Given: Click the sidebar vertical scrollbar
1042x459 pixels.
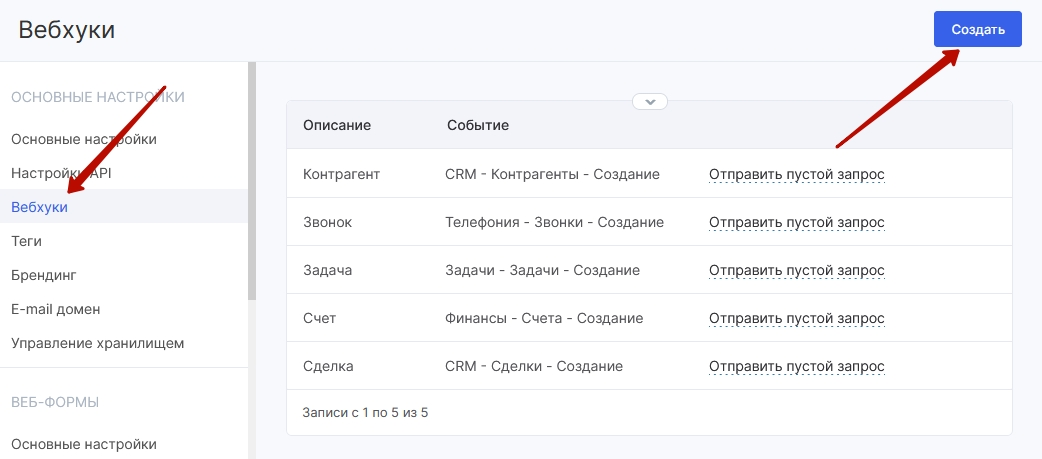Looking at the screenshot, I should tap(252, 181).
